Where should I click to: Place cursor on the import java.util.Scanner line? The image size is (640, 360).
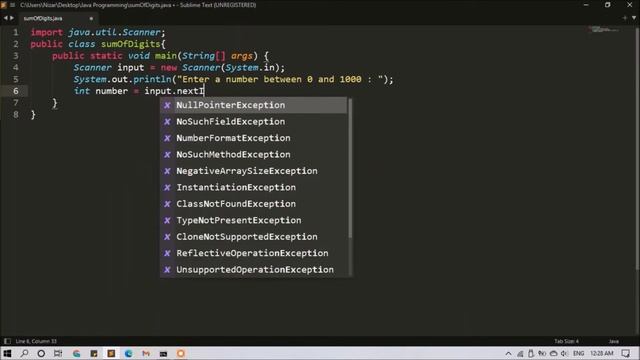pyautogui.click(x=98, y=32)
